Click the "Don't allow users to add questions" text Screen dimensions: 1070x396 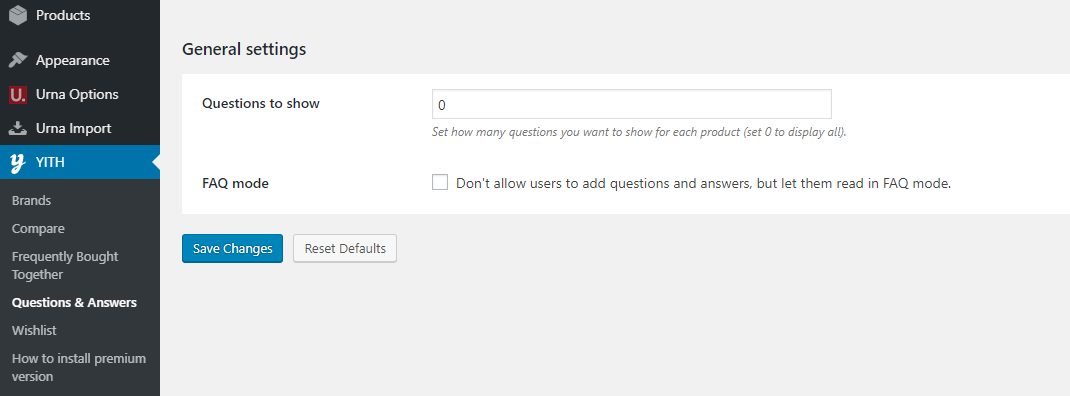704,183
